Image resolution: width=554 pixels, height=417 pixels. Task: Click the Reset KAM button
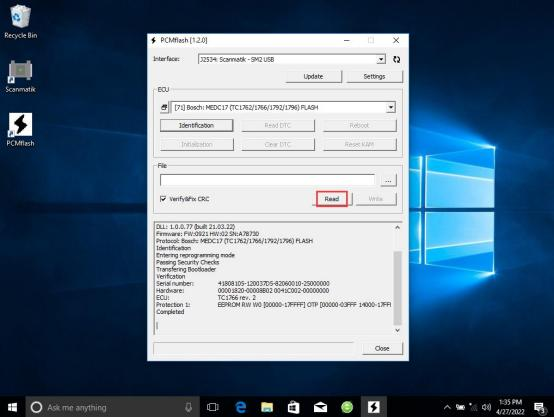click(x=359, y=145)
